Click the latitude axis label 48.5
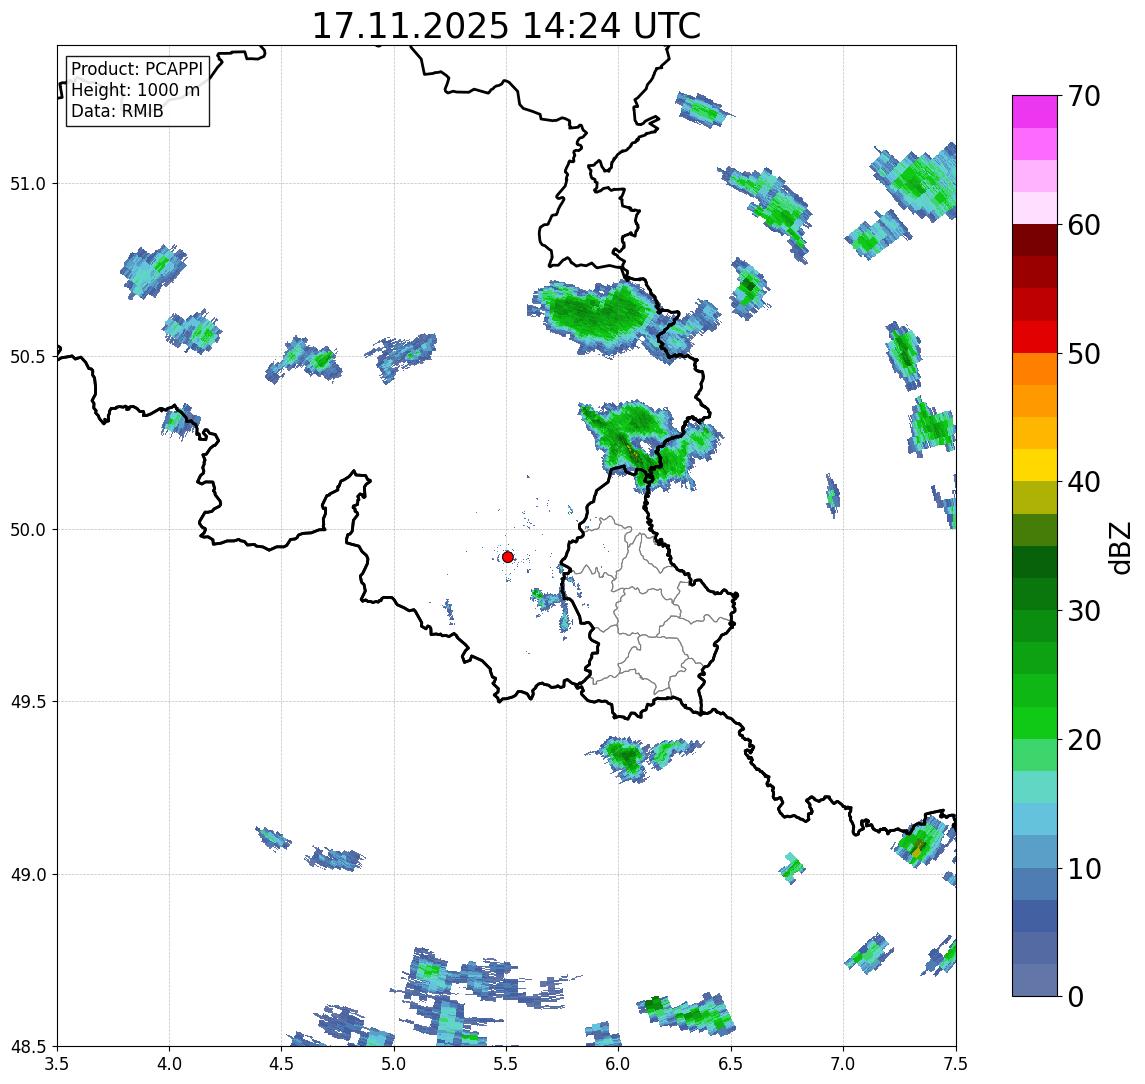The image size is (1145, 1084). [28, 1047]
